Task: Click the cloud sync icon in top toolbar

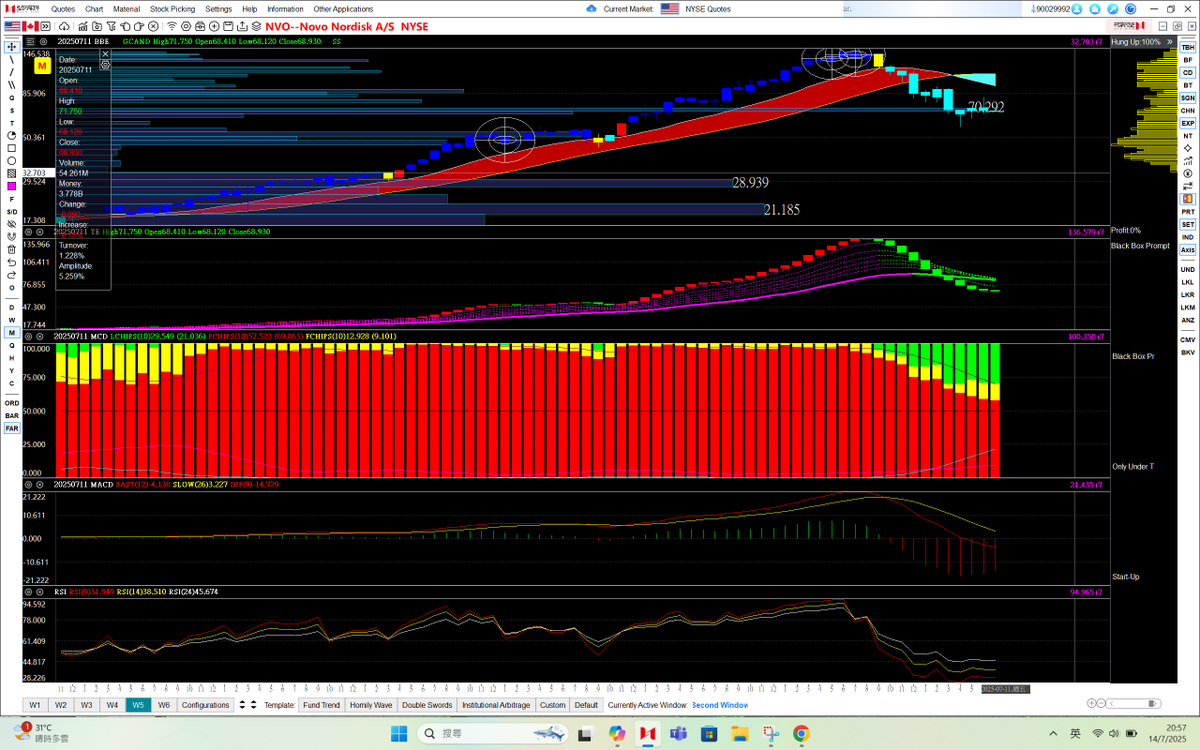Action: 64,26
